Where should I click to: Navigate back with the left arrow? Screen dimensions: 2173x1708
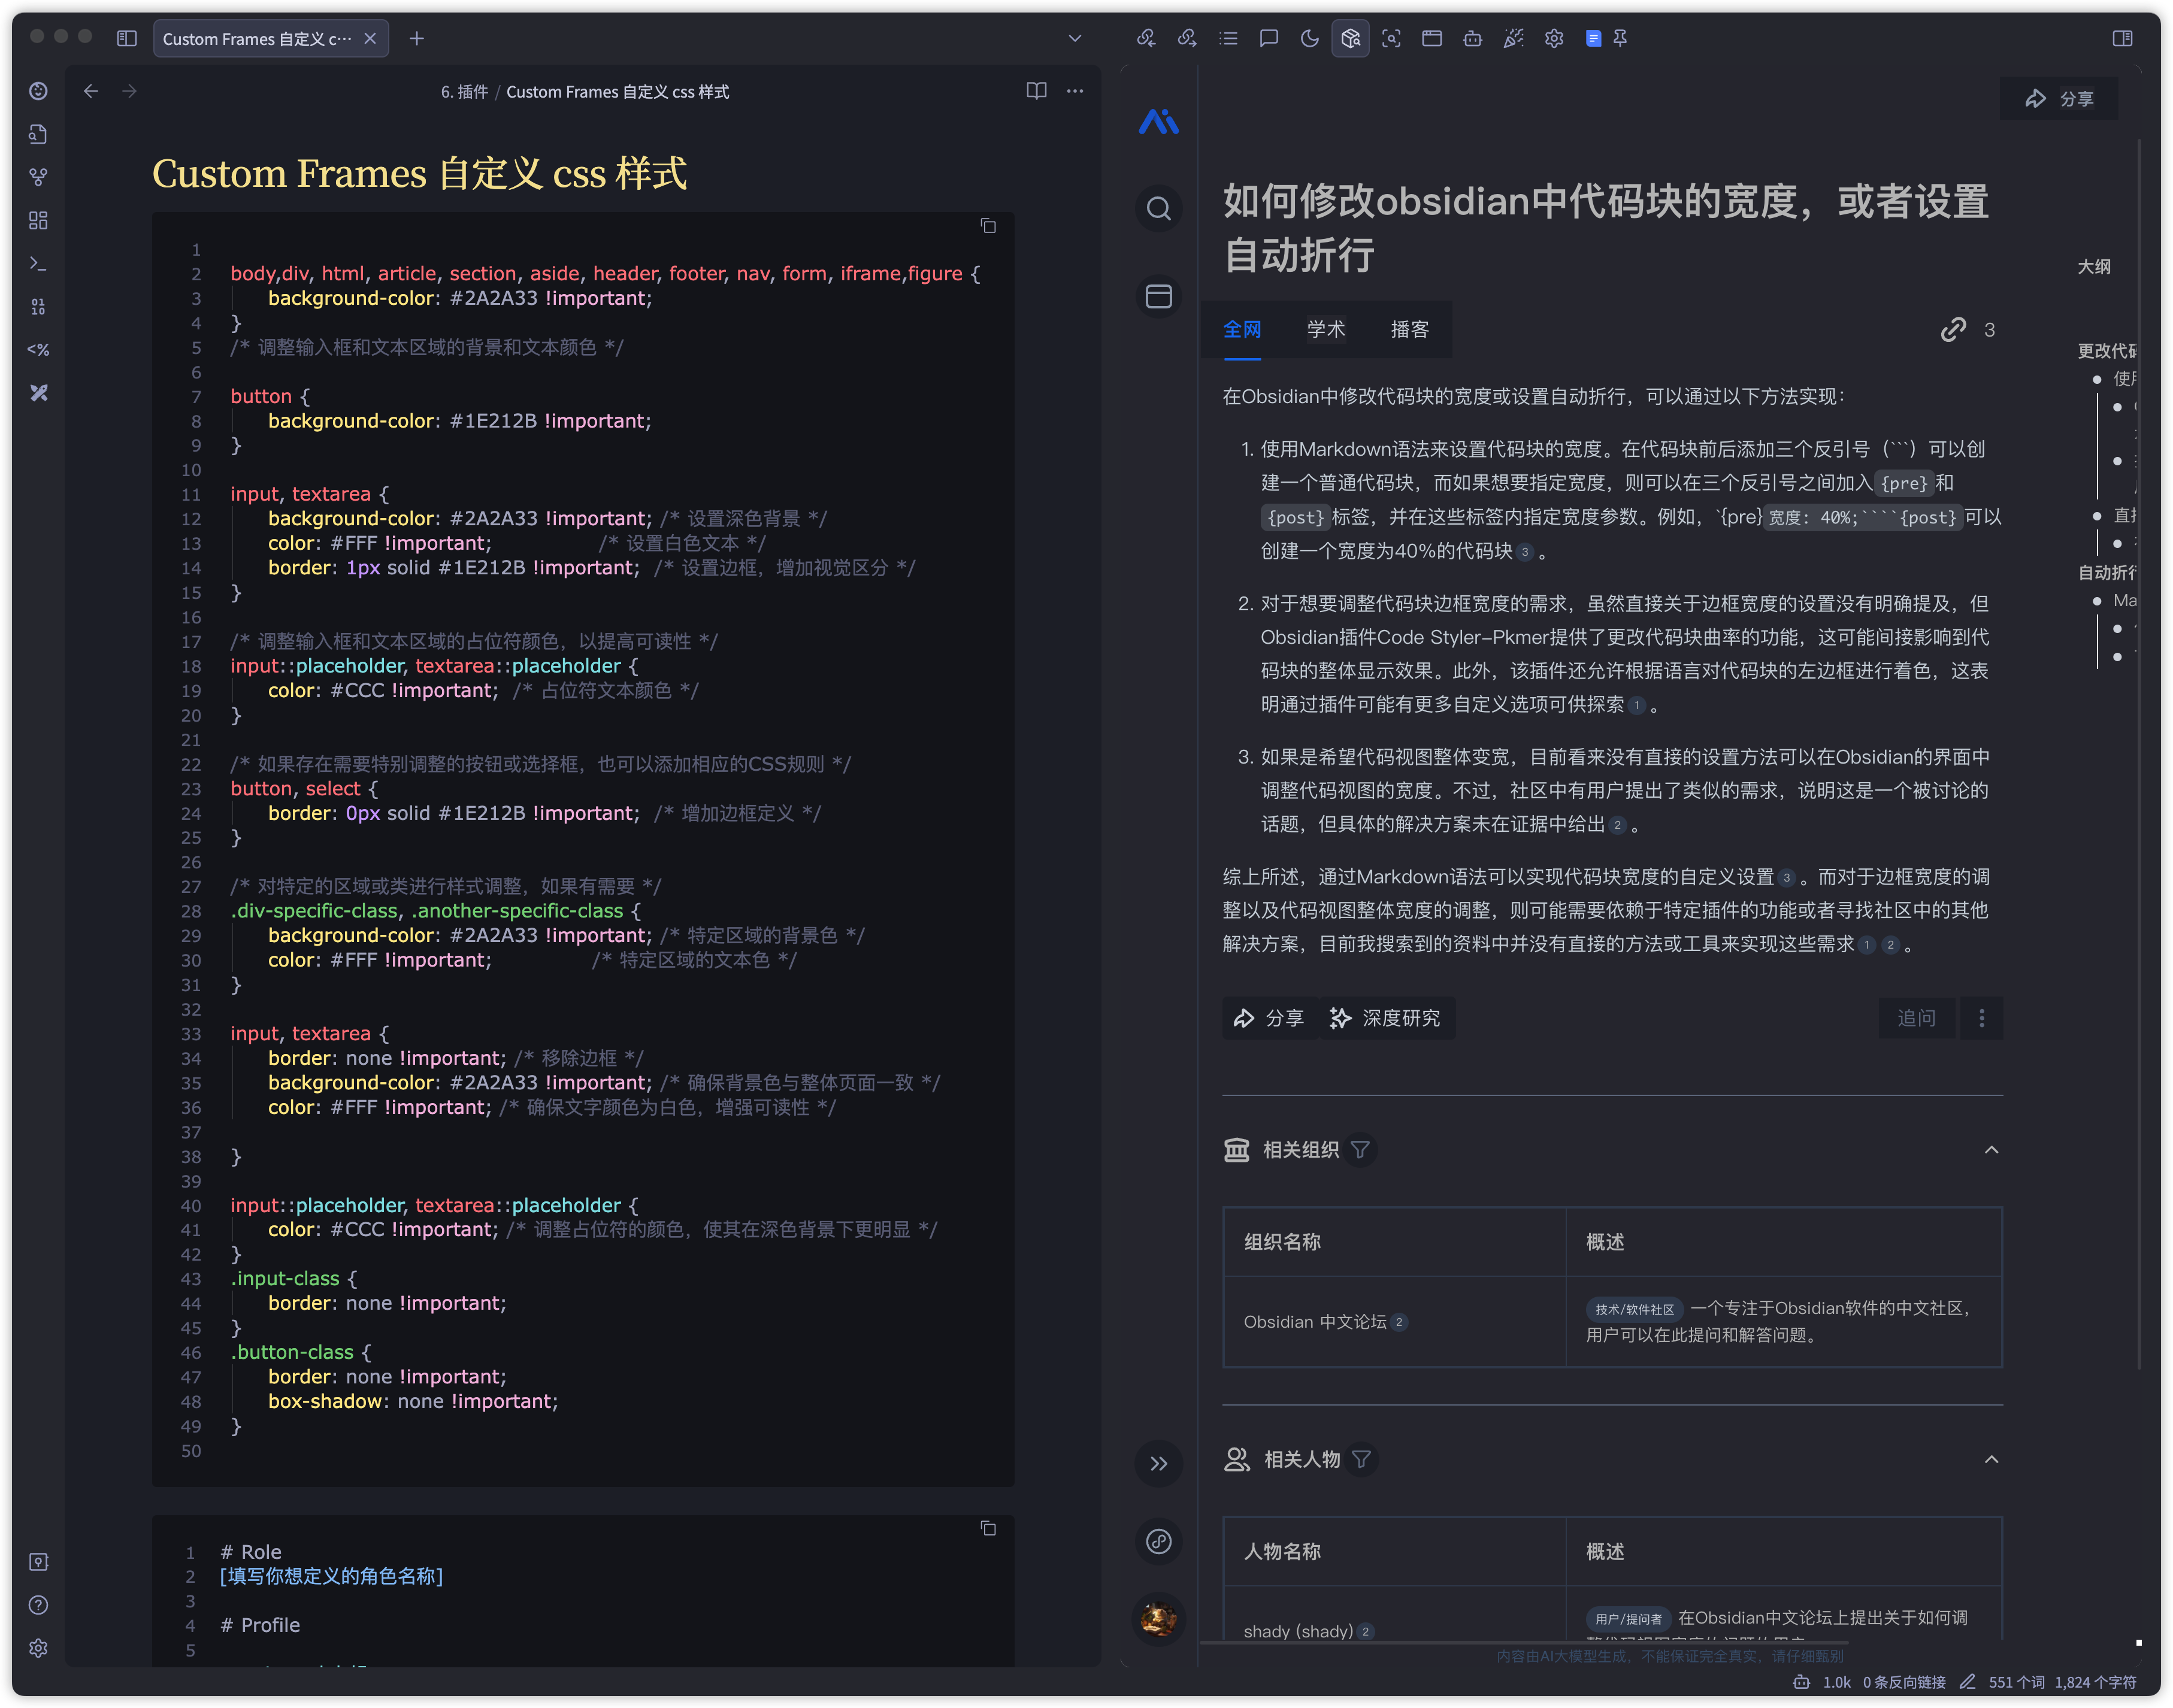pyautogui.click(x=91, y=91)
